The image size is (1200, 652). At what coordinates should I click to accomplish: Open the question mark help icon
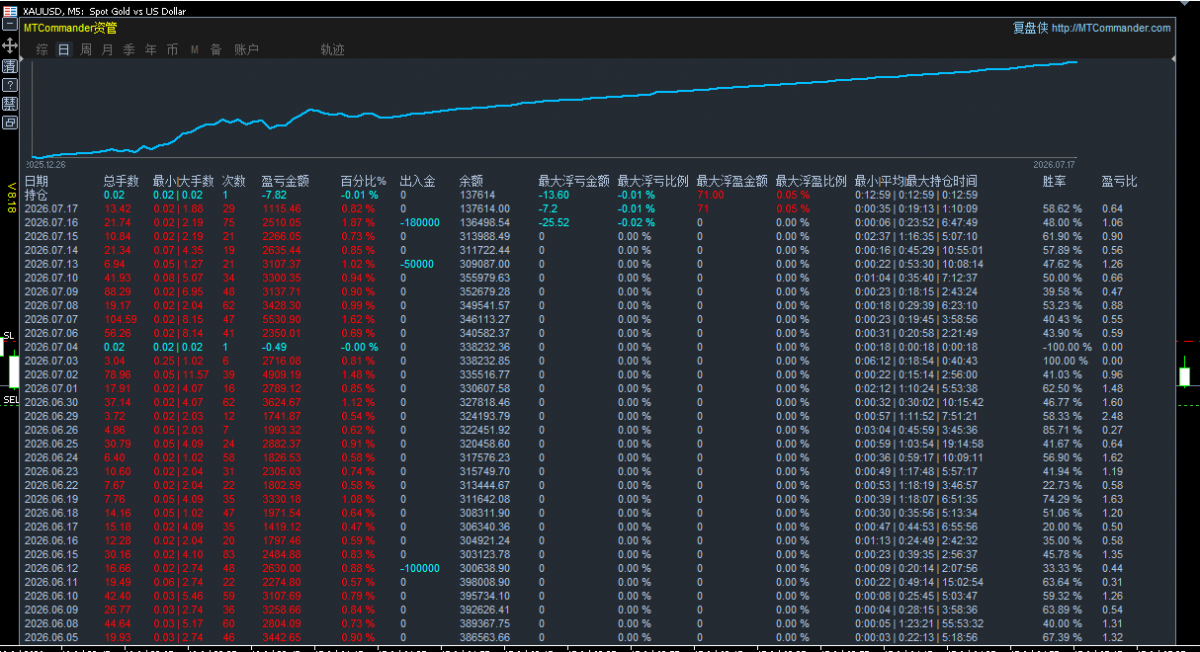point(9,85)
